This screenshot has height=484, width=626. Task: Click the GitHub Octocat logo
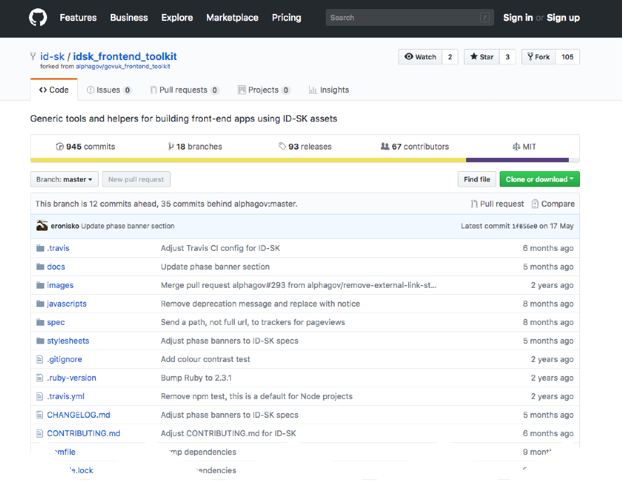click(39, 17)
